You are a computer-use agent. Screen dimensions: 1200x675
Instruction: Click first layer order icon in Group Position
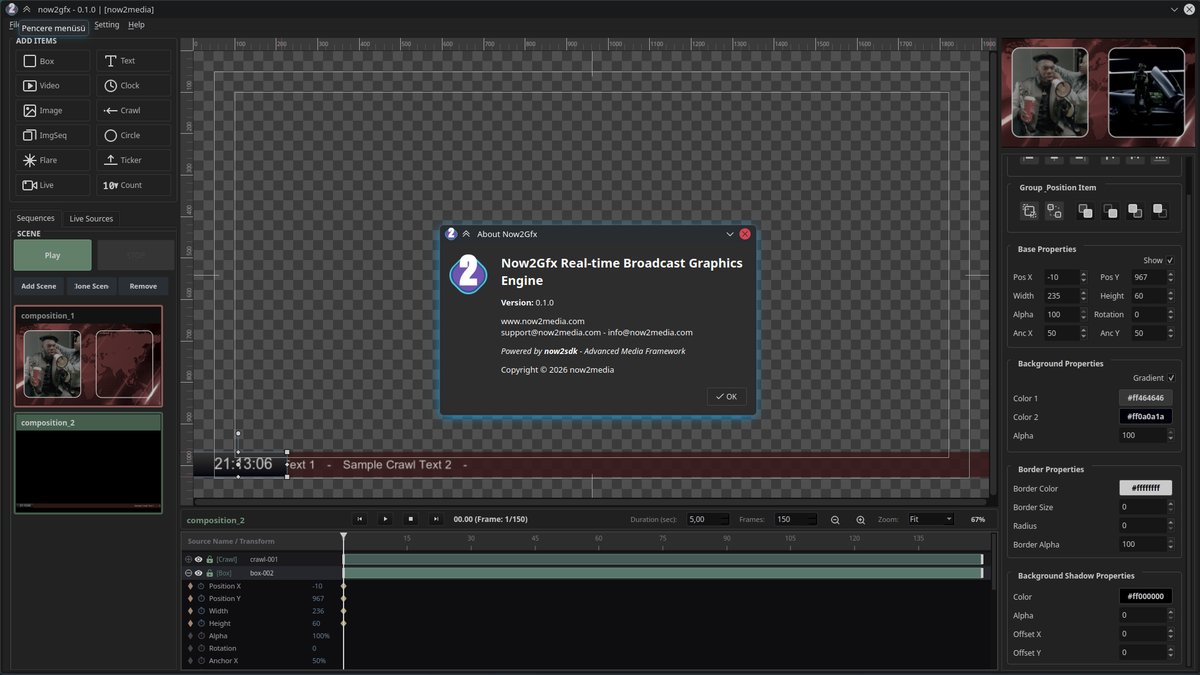pyautogui.click(x=1085, y=211)
